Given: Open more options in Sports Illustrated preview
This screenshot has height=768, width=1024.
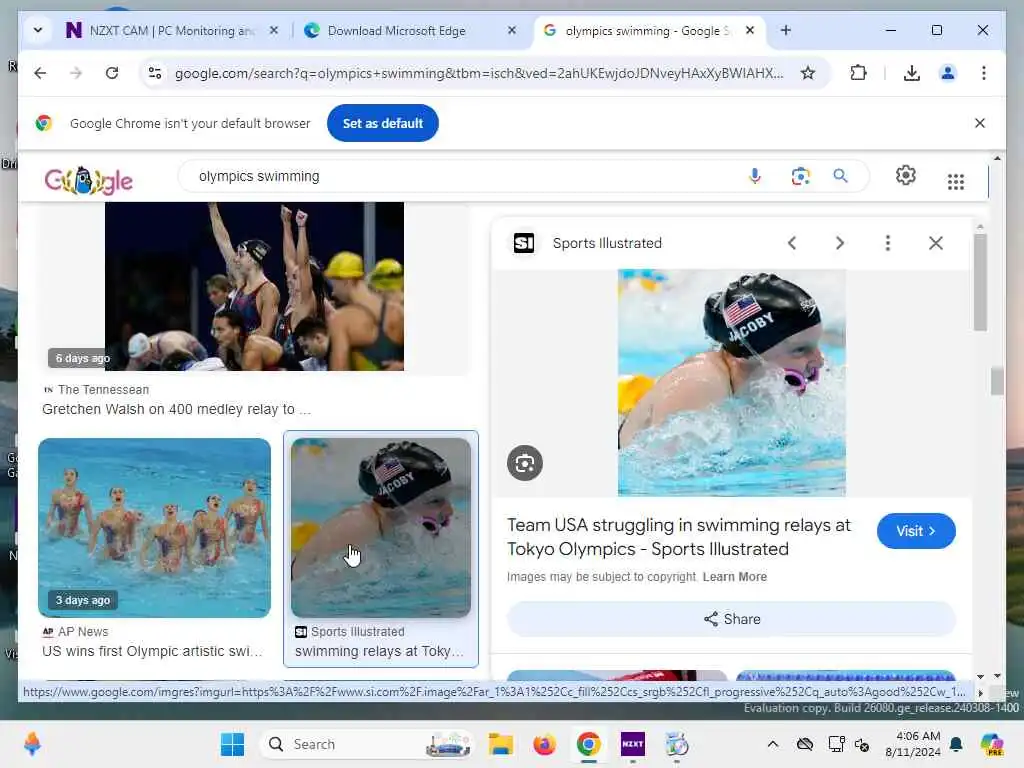Looking at the screenshot, I should tap(888, 244).
